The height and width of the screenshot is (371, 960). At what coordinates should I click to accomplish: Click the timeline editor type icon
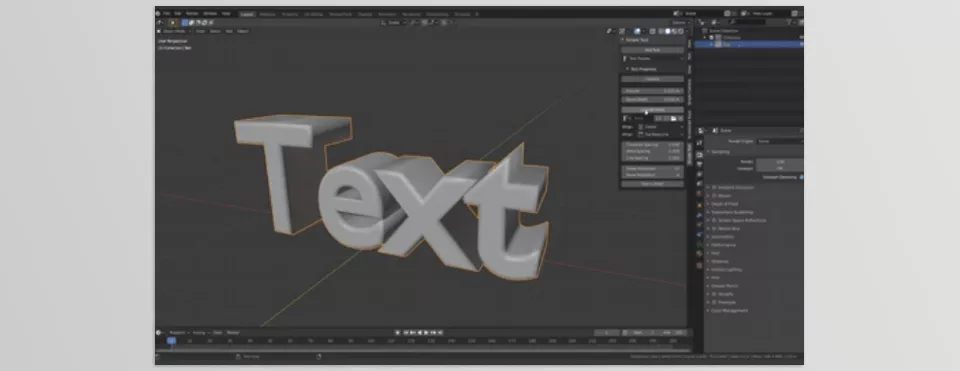(x=159, y=332)
